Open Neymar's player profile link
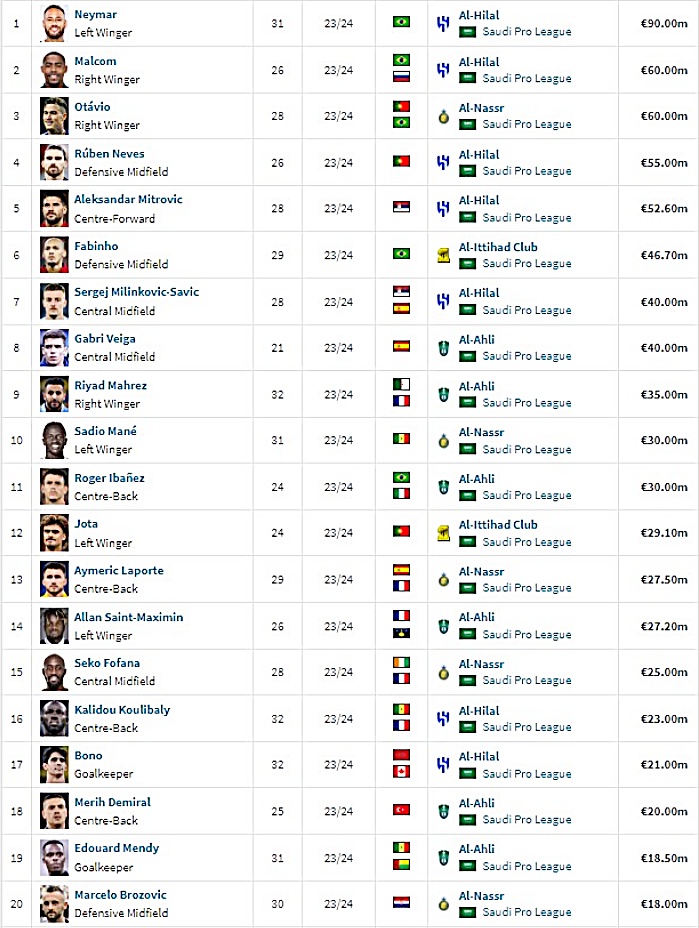 click(95, 14)
